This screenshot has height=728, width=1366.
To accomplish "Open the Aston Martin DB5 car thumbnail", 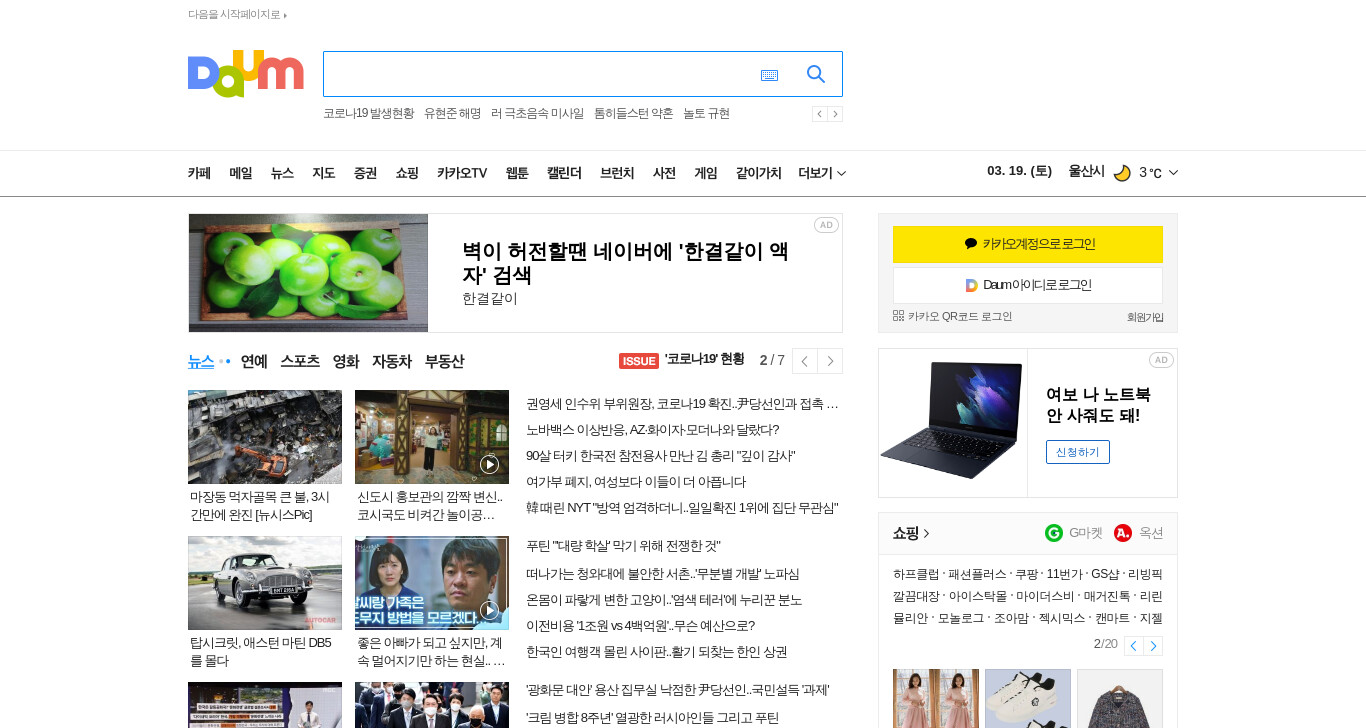I will (265, 583).
